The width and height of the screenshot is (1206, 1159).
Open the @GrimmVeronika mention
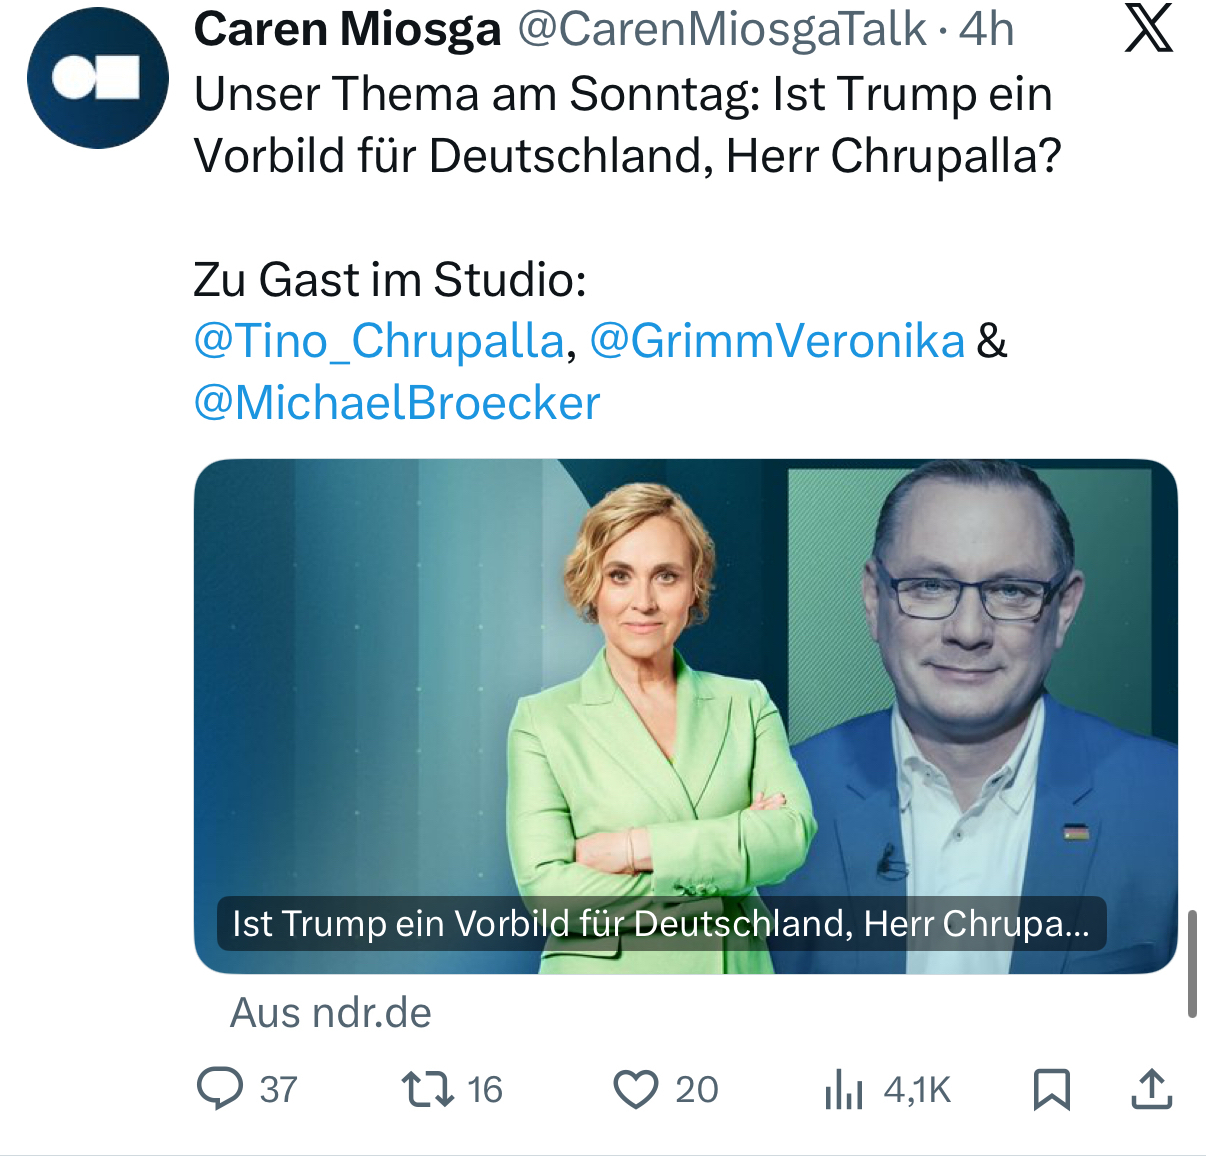point(777,341)
